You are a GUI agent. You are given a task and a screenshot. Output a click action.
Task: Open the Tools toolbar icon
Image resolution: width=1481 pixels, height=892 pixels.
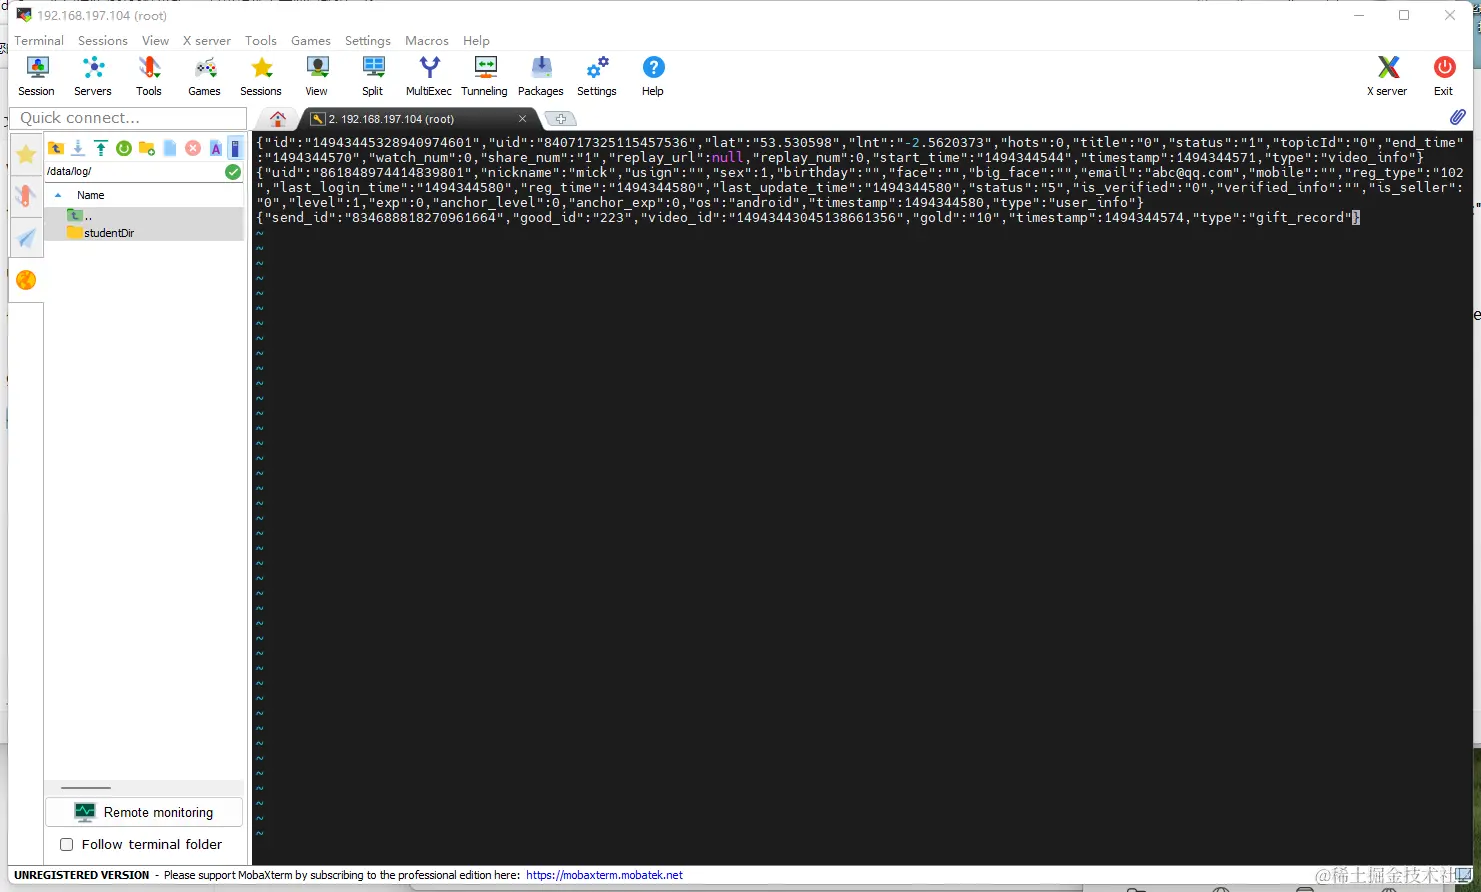click(x=149, y=76)
